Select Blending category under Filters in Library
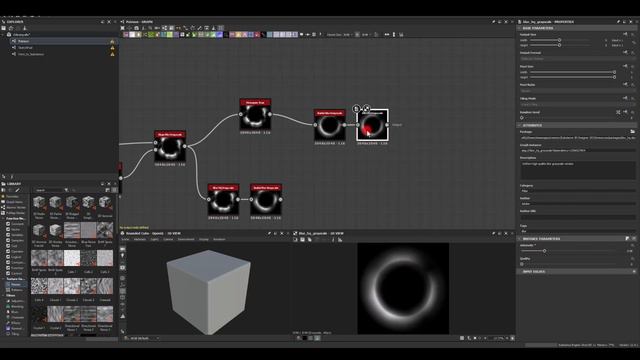 17,307
